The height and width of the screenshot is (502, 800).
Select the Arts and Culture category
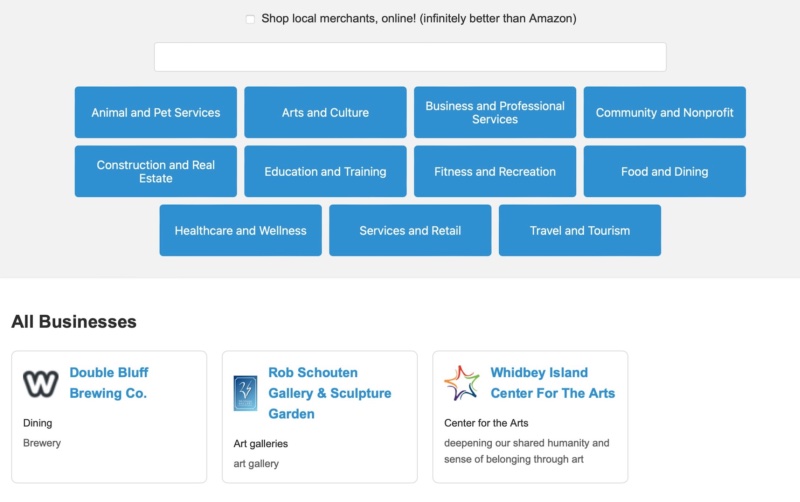tap(325, 113)
